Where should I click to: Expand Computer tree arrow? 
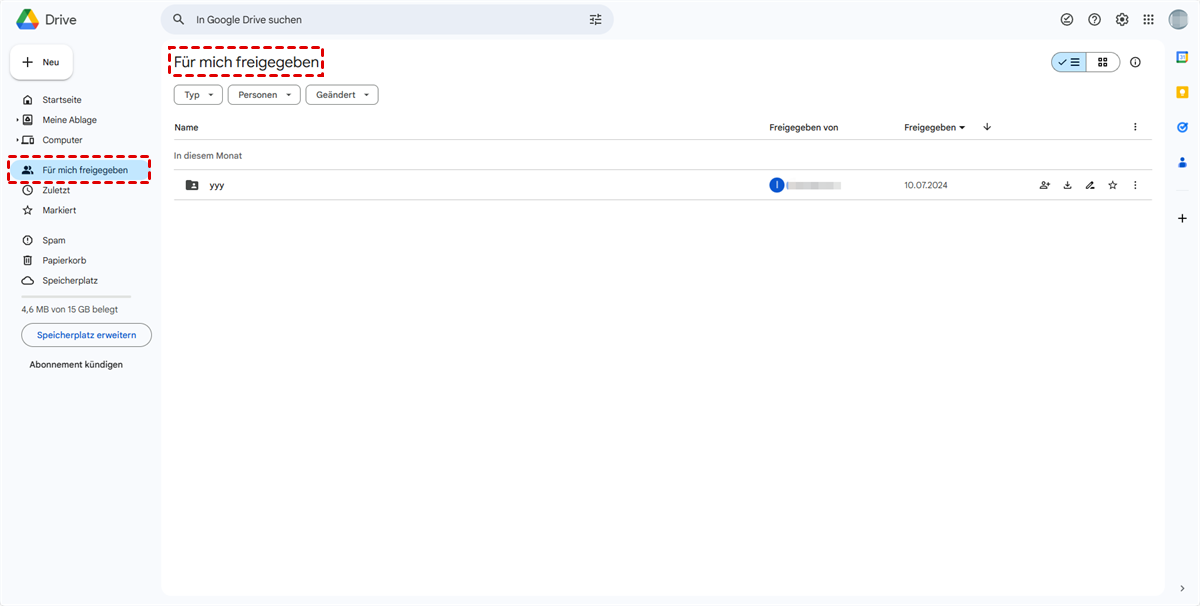pyautogui.click(x=17, y=140)
